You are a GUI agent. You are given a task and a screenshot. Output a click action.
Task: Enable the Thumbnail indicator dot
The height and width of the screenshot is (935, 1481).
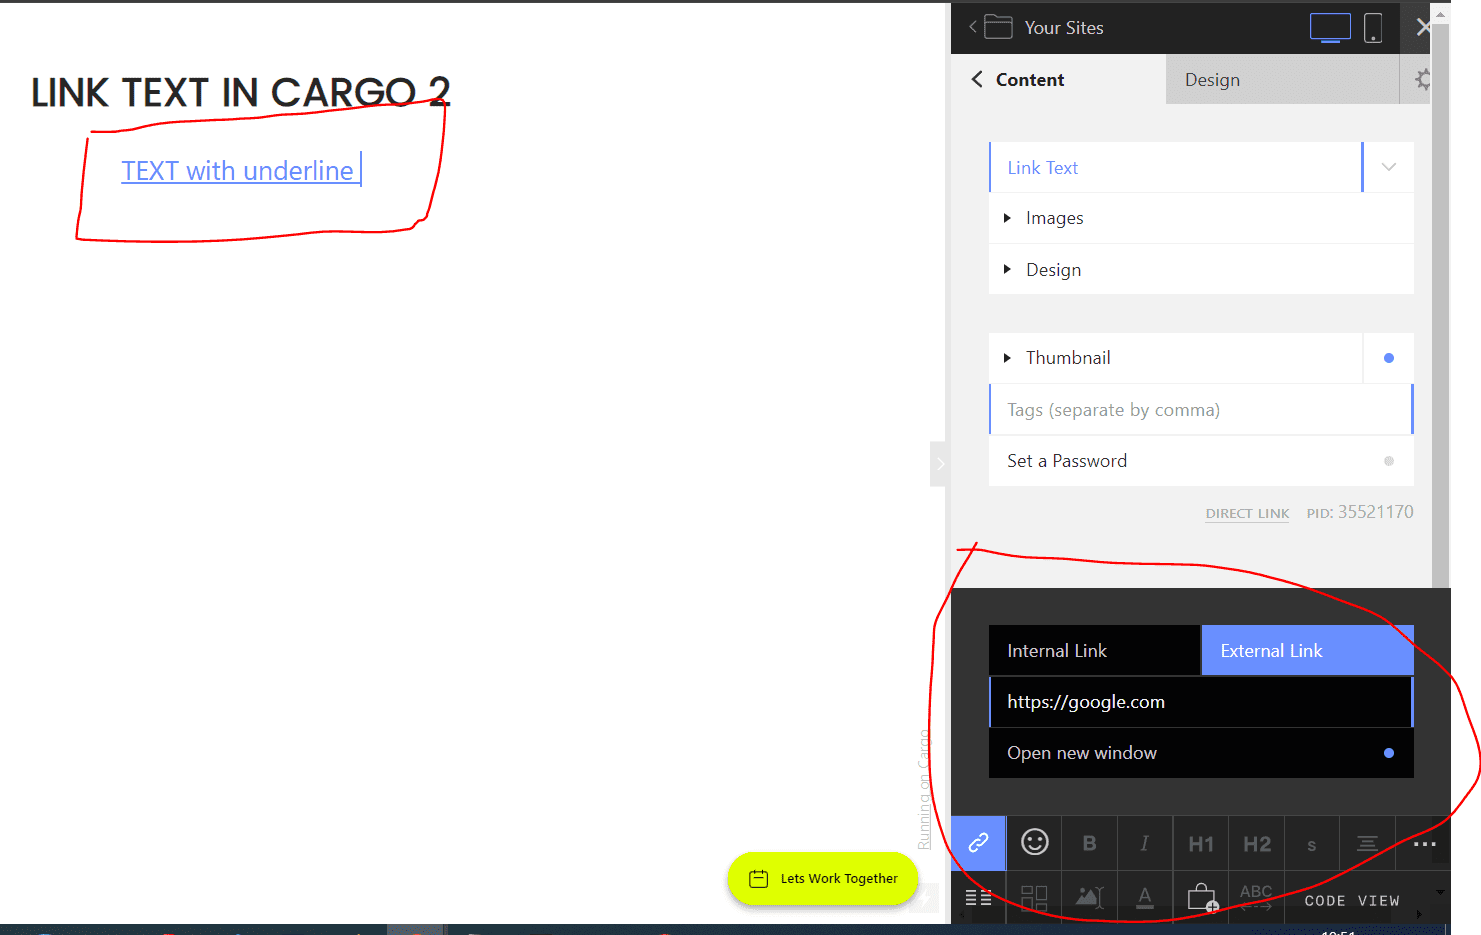click(x=1388, y=357)
